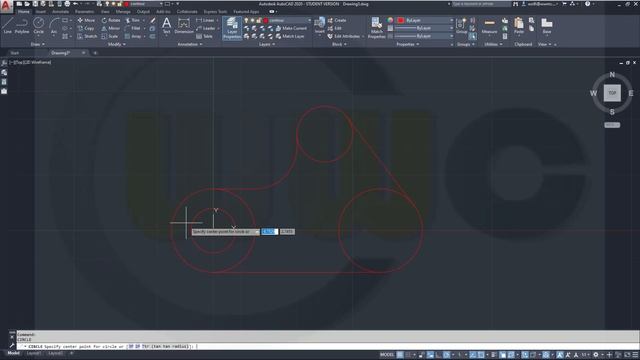This screenshot has width=640, height=360.
Task: Choose the Scale command
Action: (110, 36)
